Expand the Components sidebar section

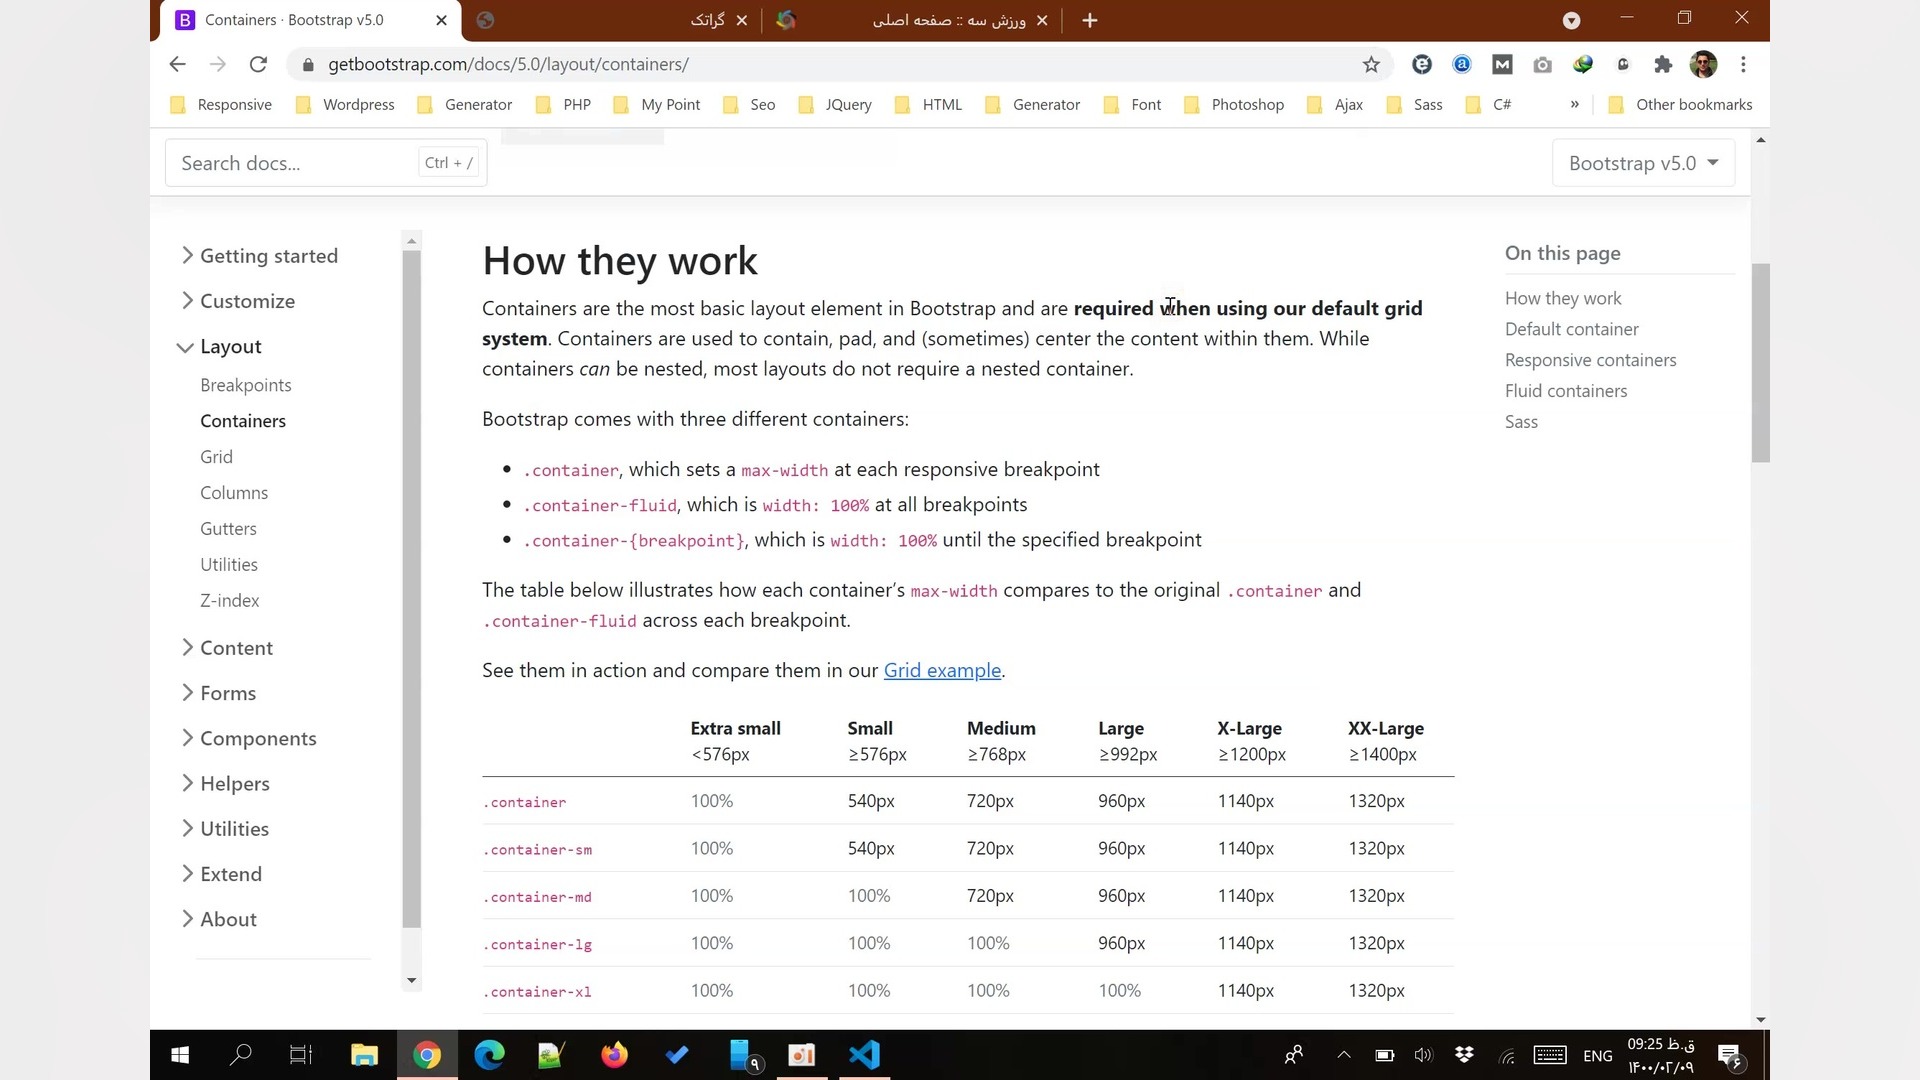[x=249, y=738]
